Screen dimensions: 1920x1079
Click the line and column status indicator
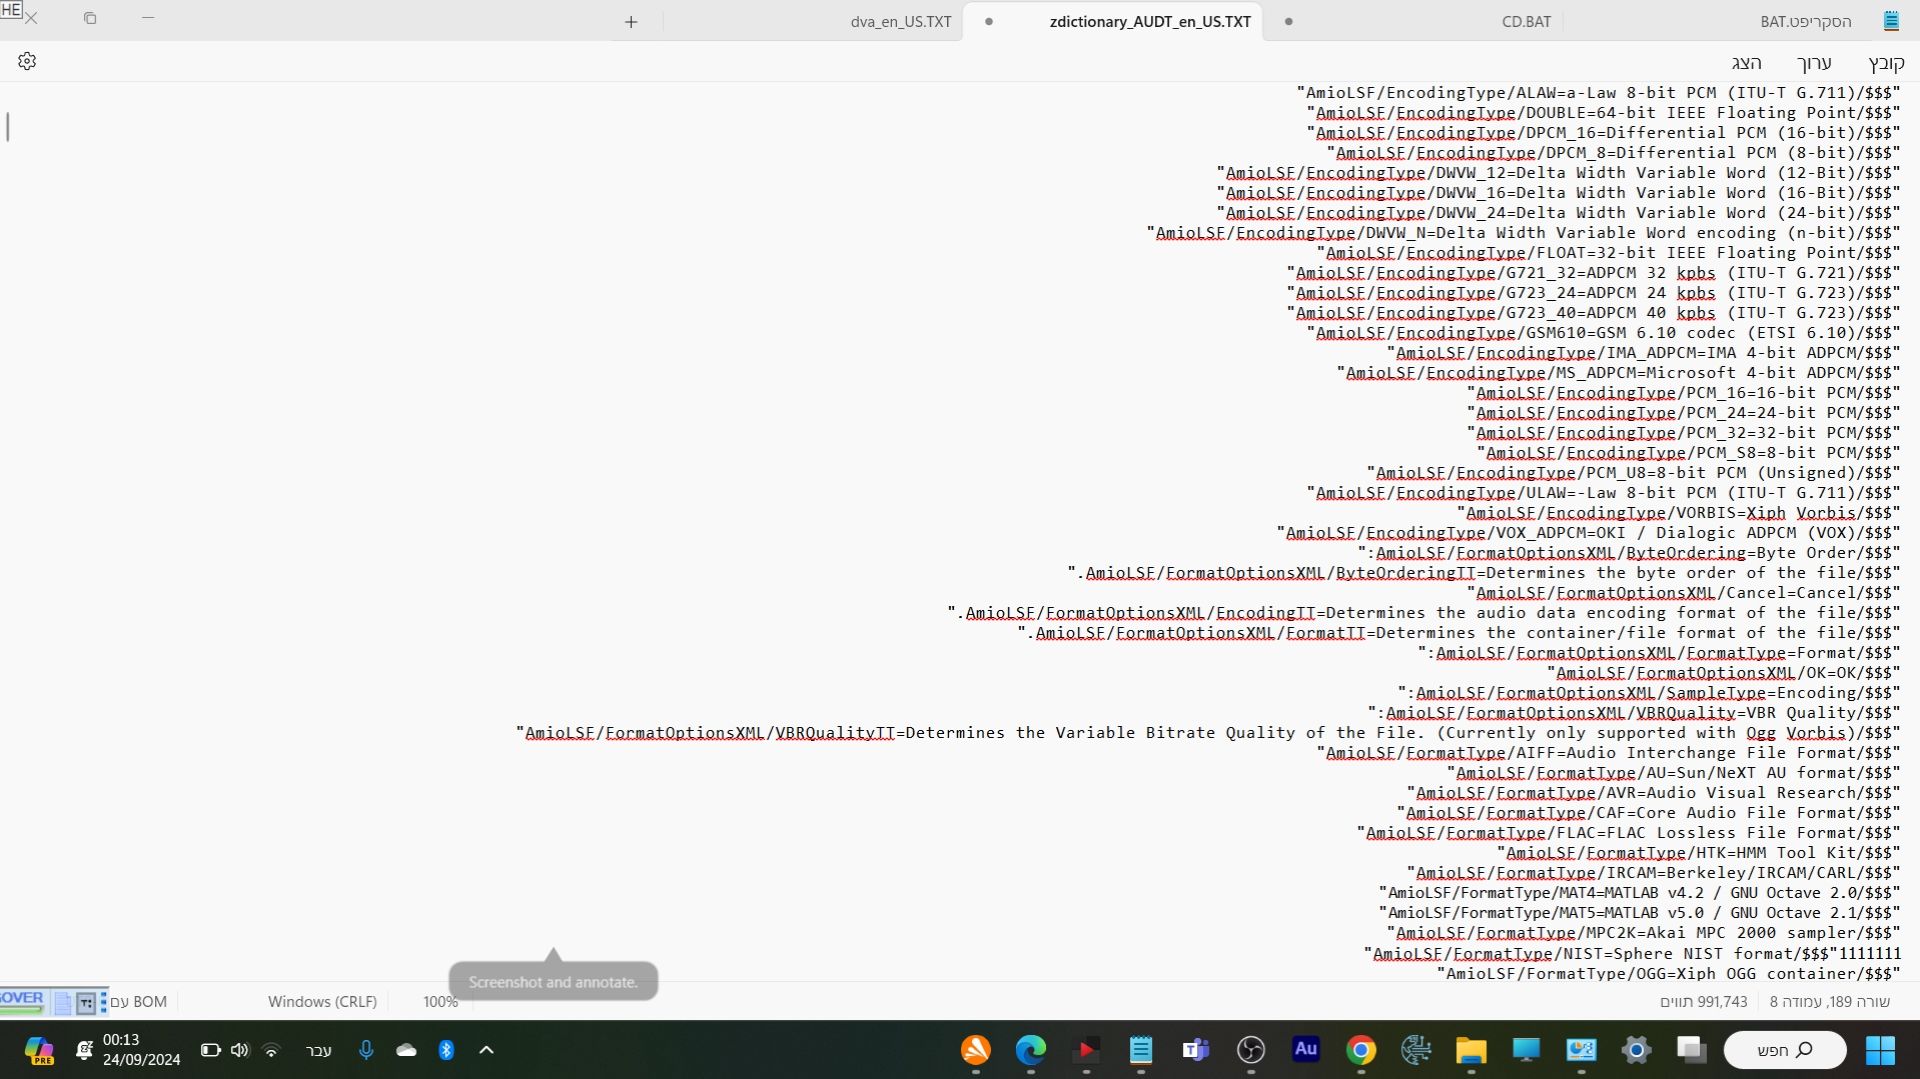pos(1829,1002)
